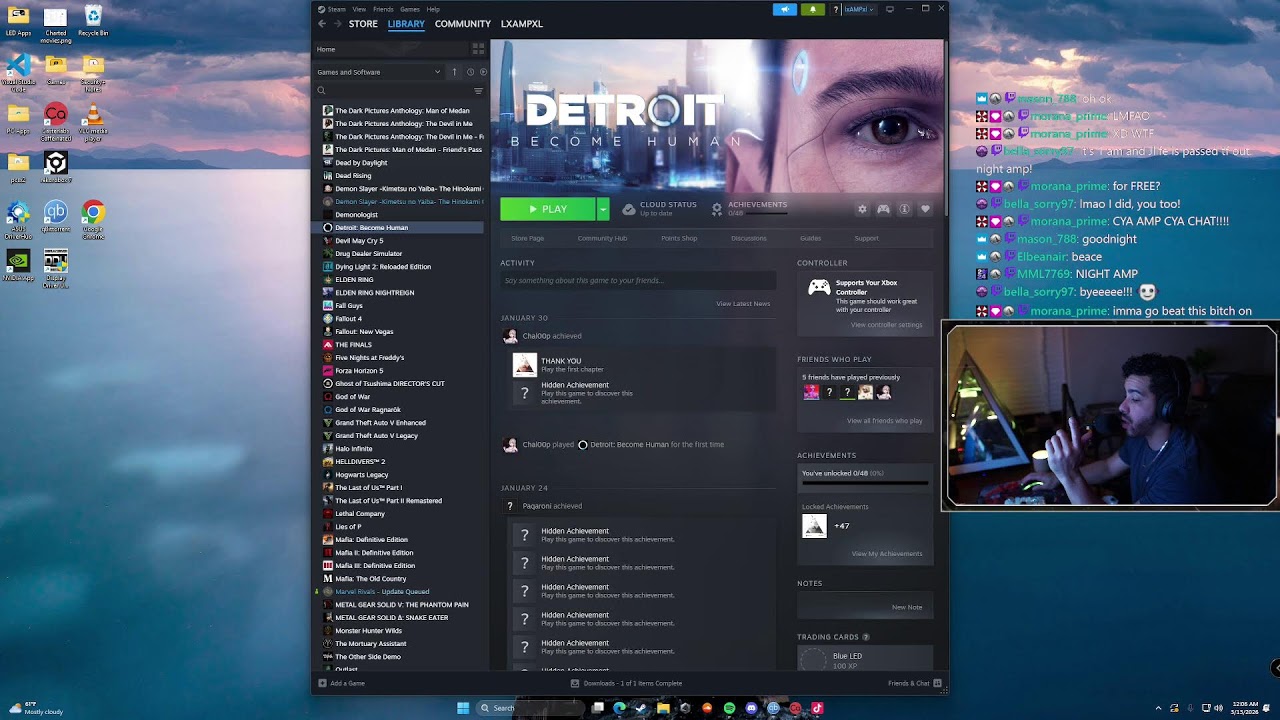Open the Store Page link

pyautogui.click(x=527, y=238)
